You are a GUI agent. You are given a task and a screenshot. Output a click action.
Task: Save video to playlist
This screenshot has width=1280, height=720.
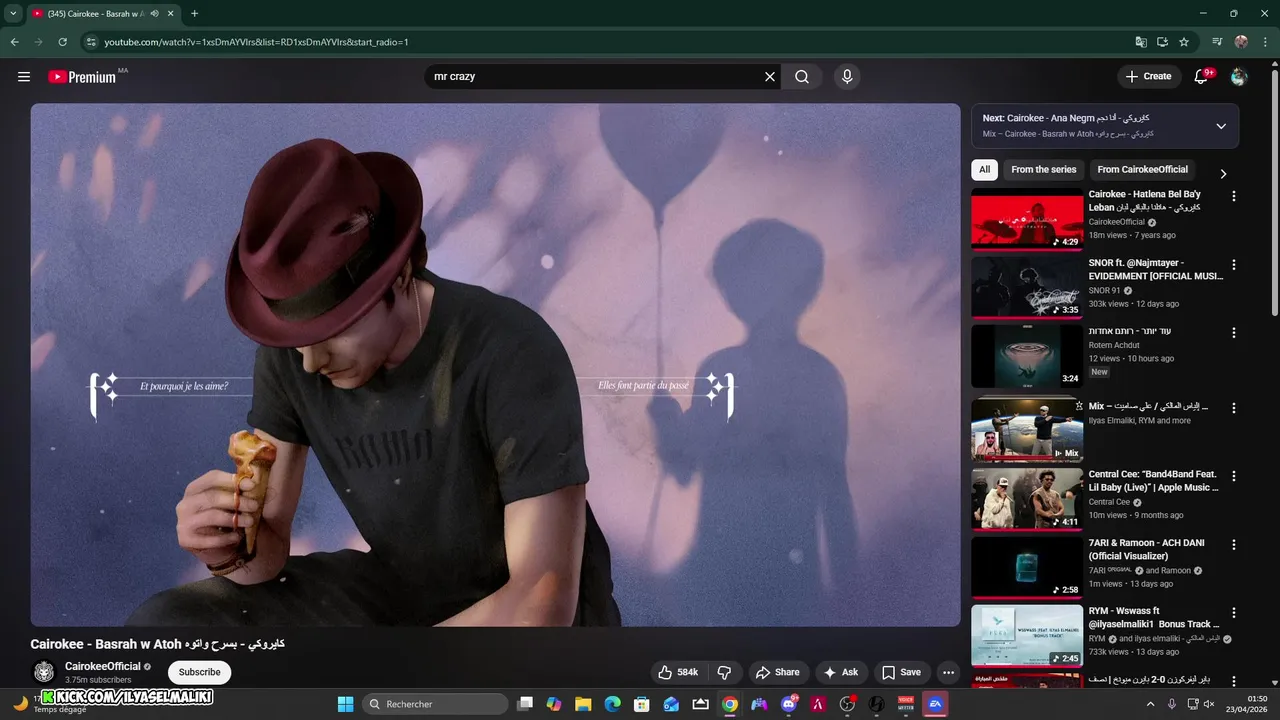point(900,672)
